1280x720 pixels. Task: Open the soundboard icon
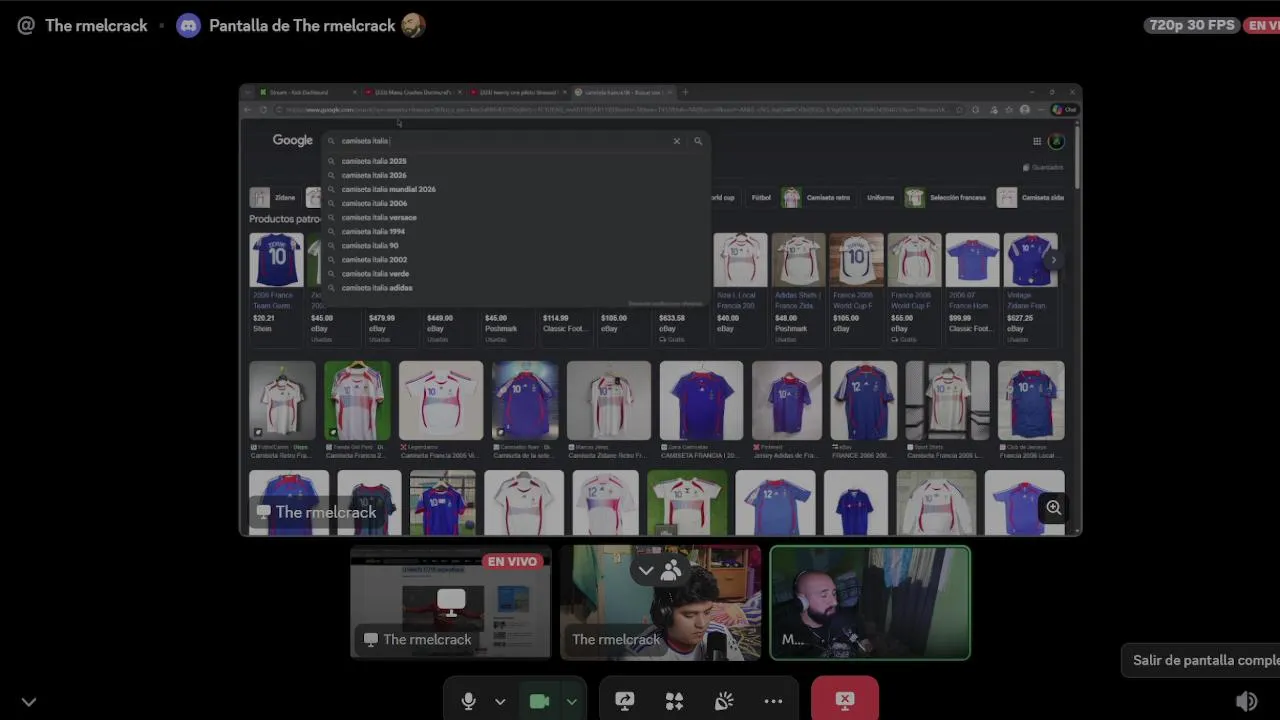[x=724, y=701]
